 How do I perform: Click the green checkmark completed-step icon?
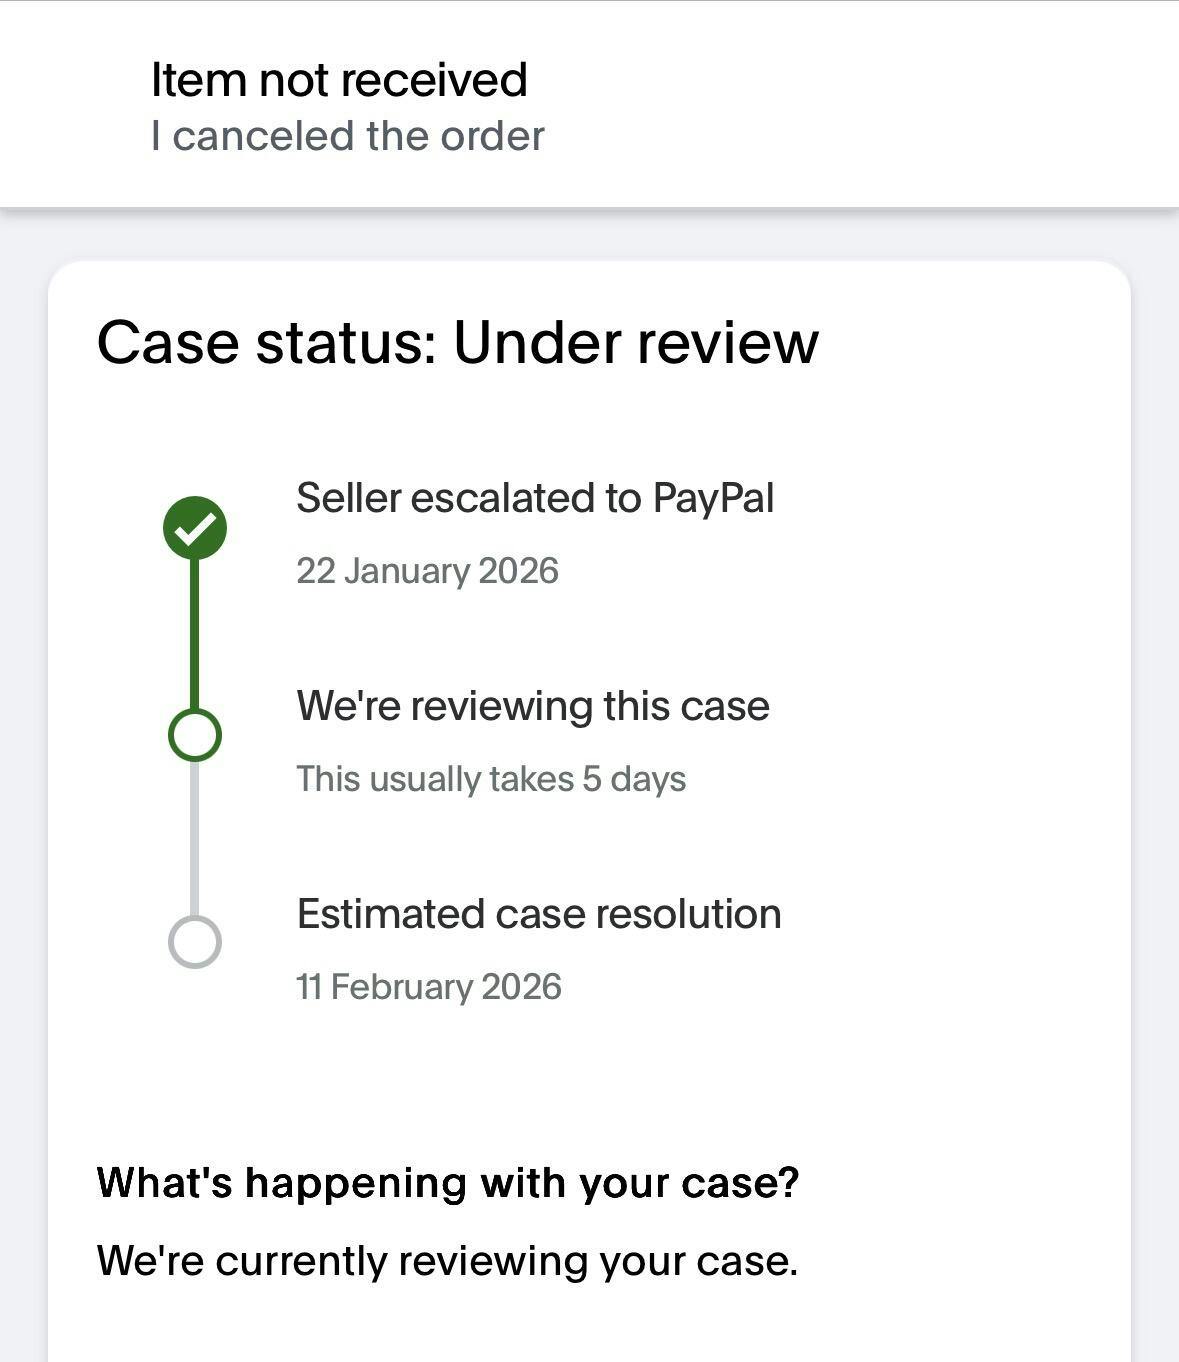pos(195,528)
